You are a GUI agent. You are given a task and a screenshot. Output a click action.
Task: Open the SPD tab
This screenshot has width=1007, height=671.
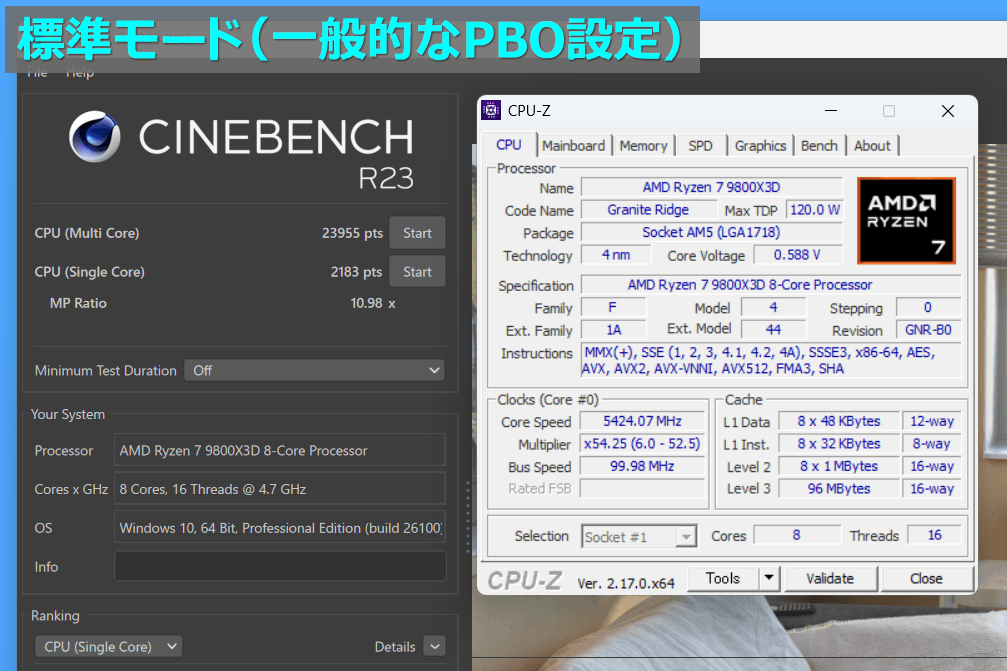[x=701, y=146]
